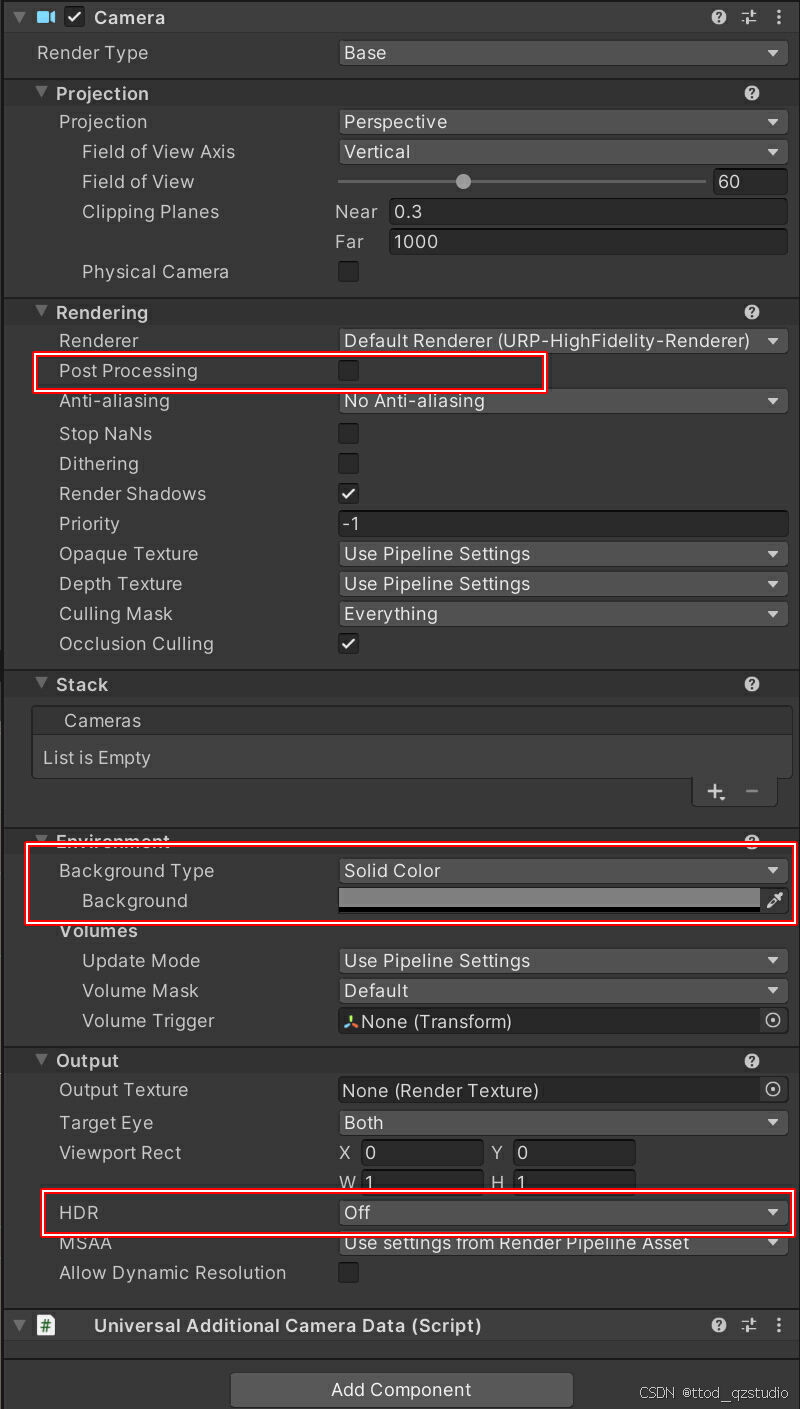Add a camera to the Stack list
The width and height of the screenshot is (800, 1409).
(715, 791)
